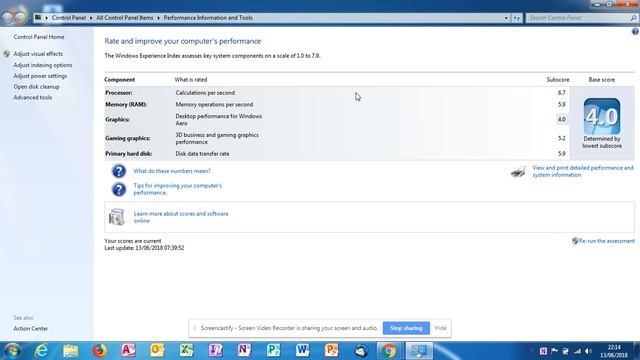Select Performance Information and Tools breadcrumb
Image resolution: width=640 pixels, height=360 pixels.
[x=208, y=18]
